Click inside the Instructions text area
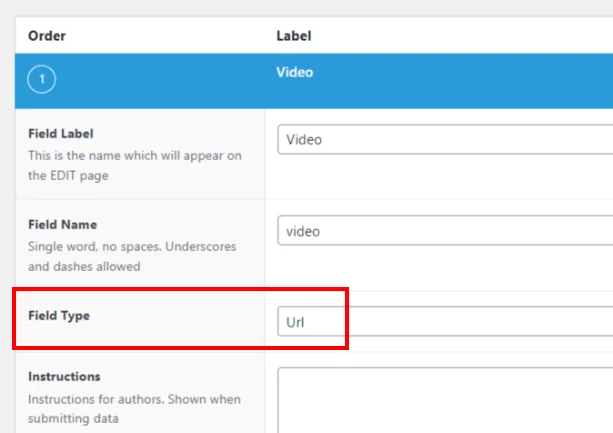The width and height of the screenshot is (613, 433). click(445, 400)
